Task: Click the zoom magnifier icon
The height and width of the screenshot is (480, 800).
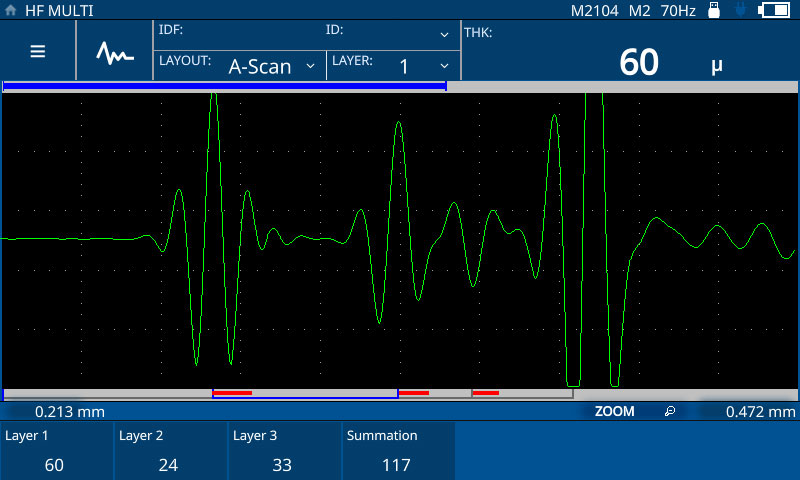Action: (x=670, y=411)
